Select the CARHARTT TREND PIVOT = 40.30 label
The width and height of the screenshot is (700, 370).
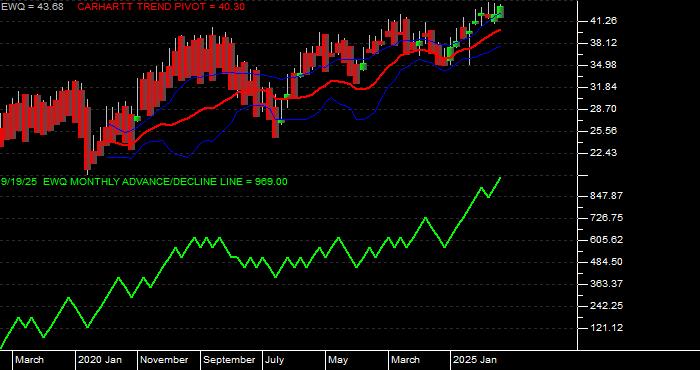161,7
